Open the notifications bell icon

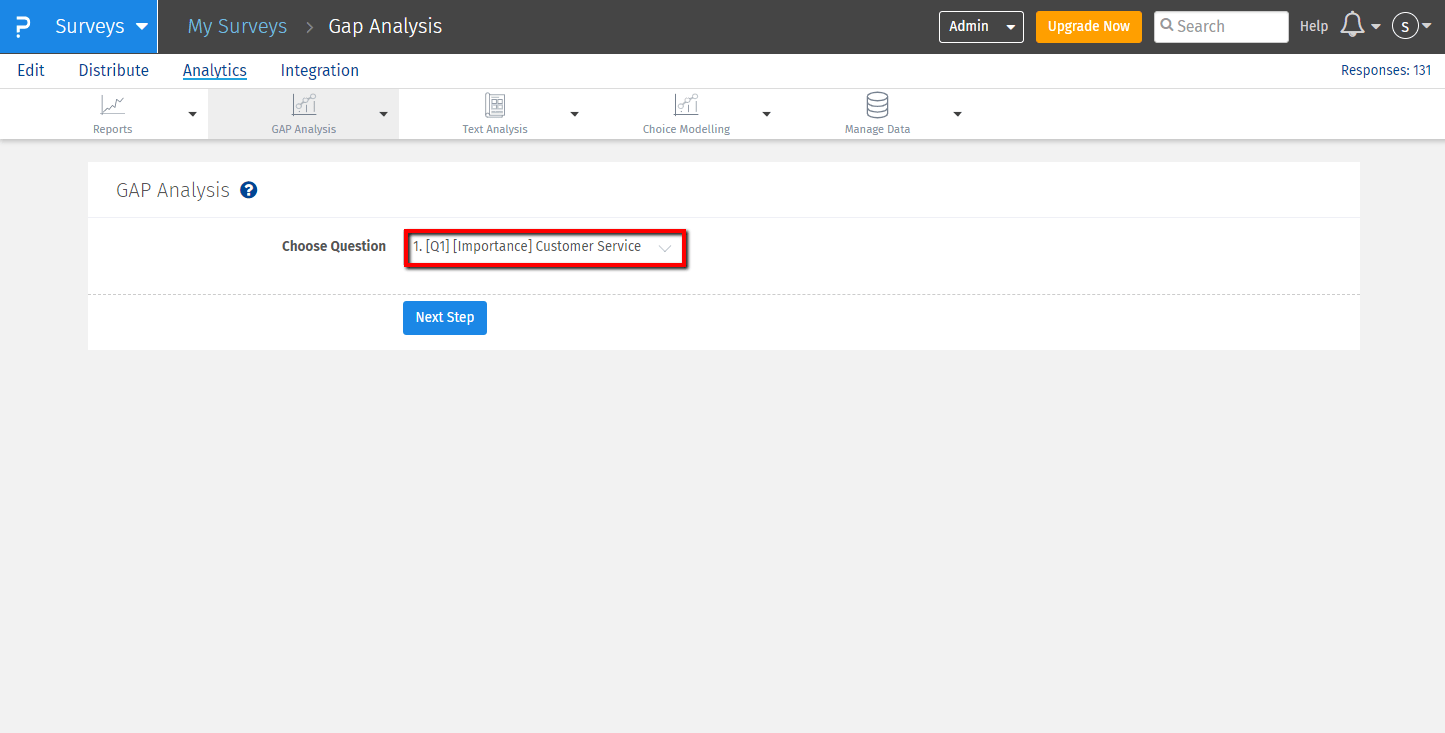pos(1352,26)
